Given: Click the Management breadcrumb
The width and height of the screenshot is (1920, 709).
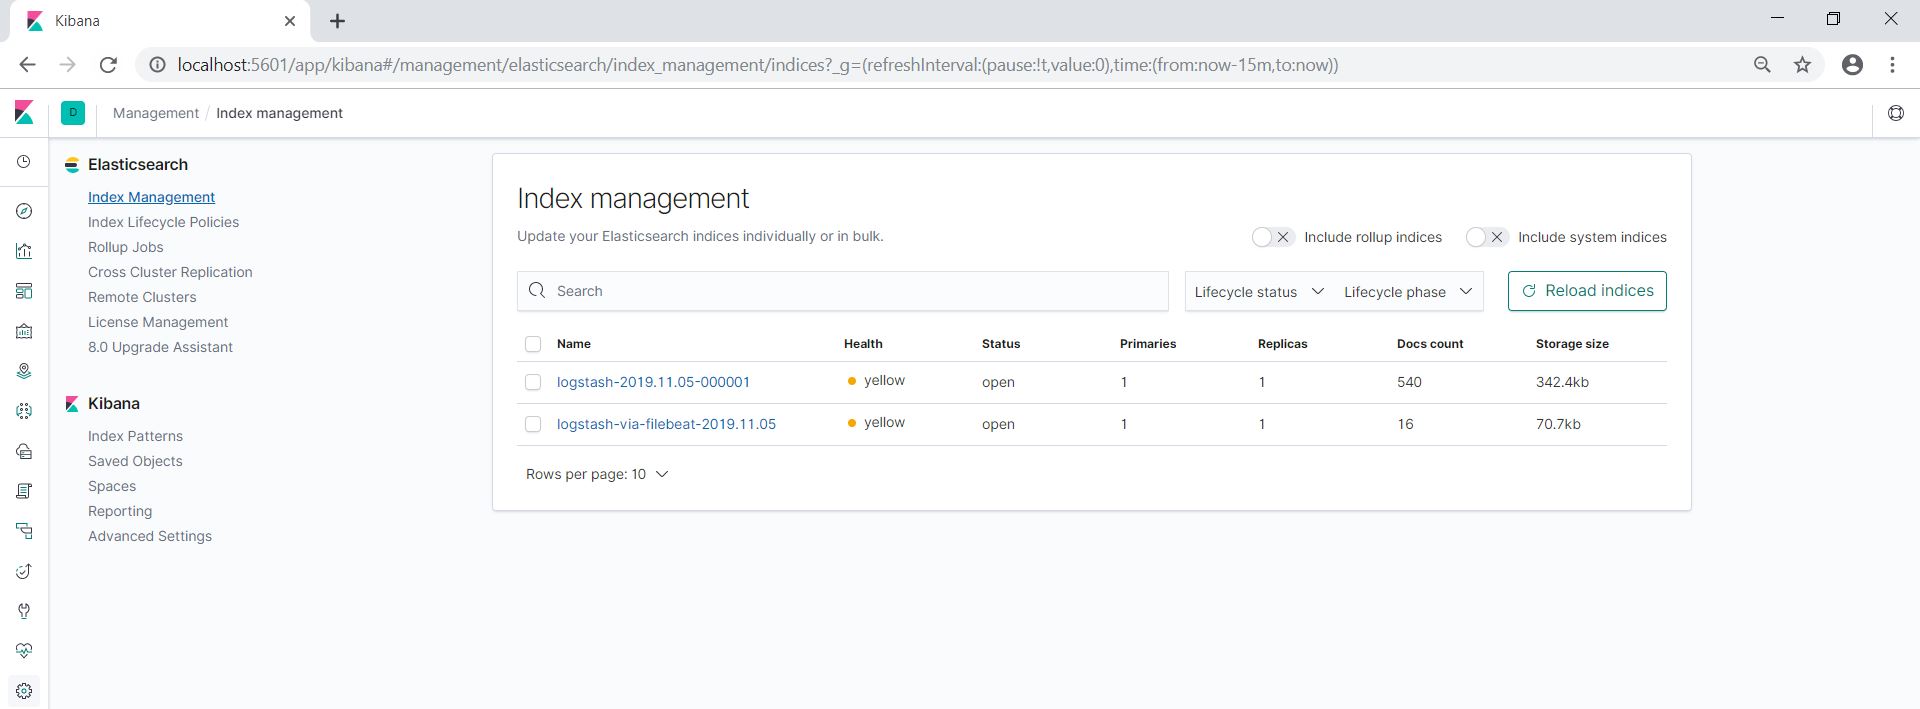Looking at the screenshot, I should click(155, 113).
